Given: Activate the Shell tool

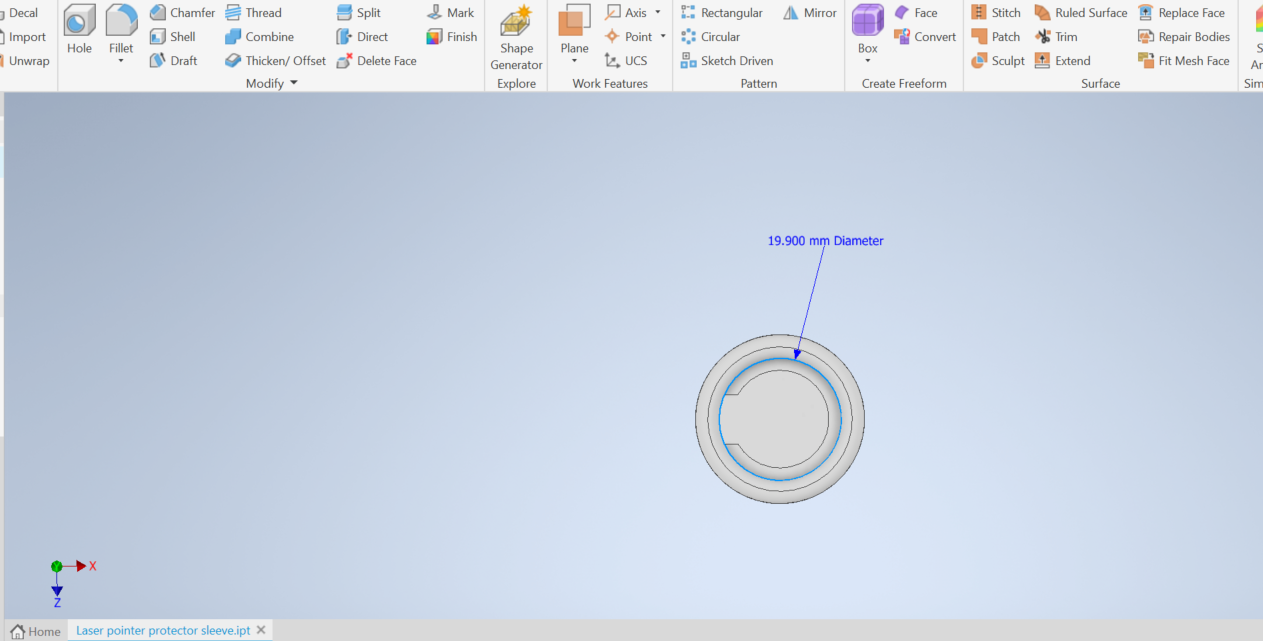Looking at the screenshot, I should [173, 37].
